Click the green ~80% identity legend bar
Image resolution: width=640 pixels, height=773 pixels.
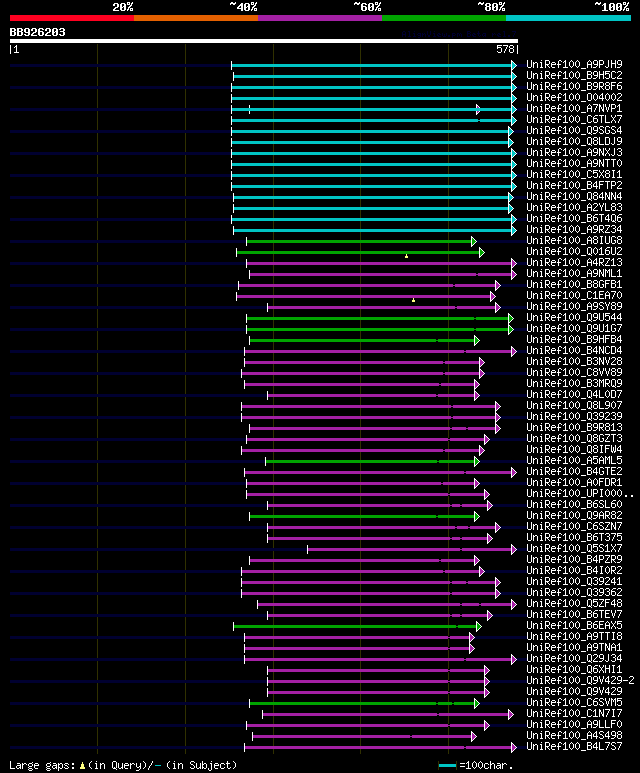pos(444,18)
